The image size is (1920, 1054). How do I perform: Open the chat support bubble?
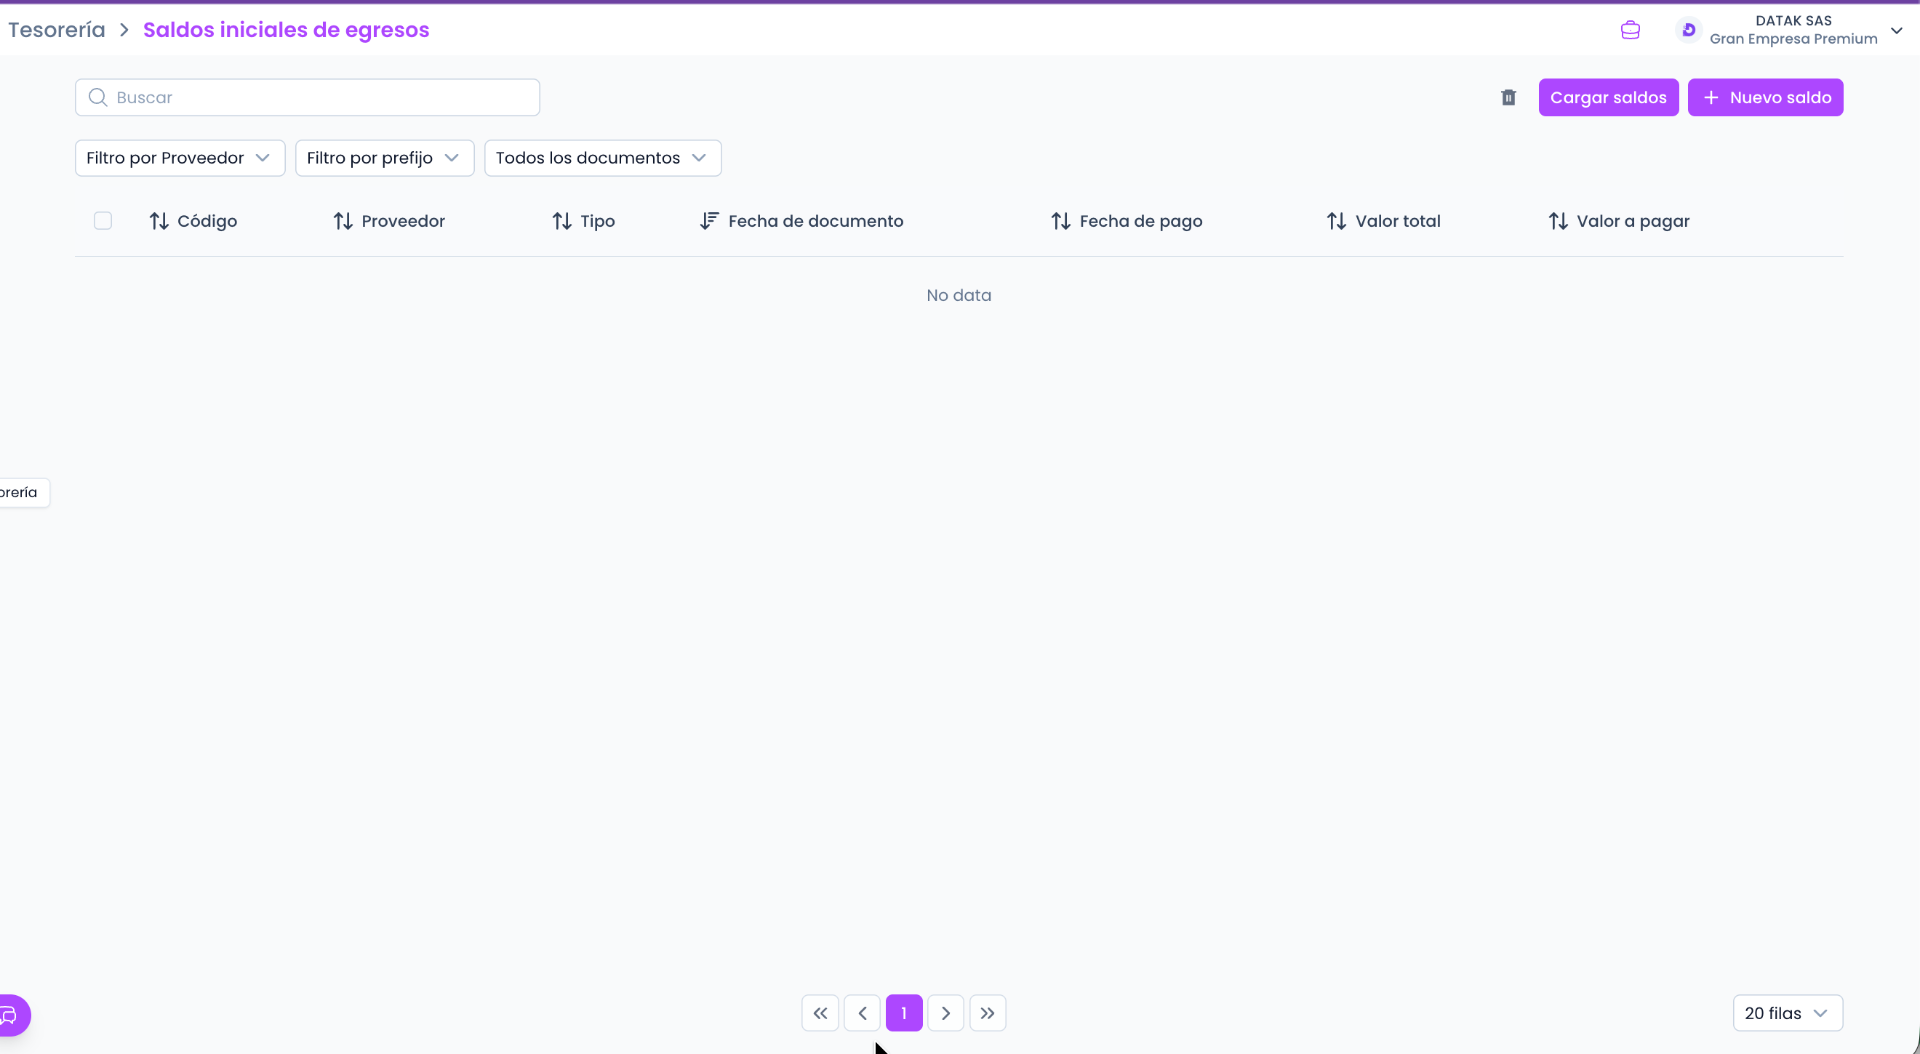(12, 1015)
